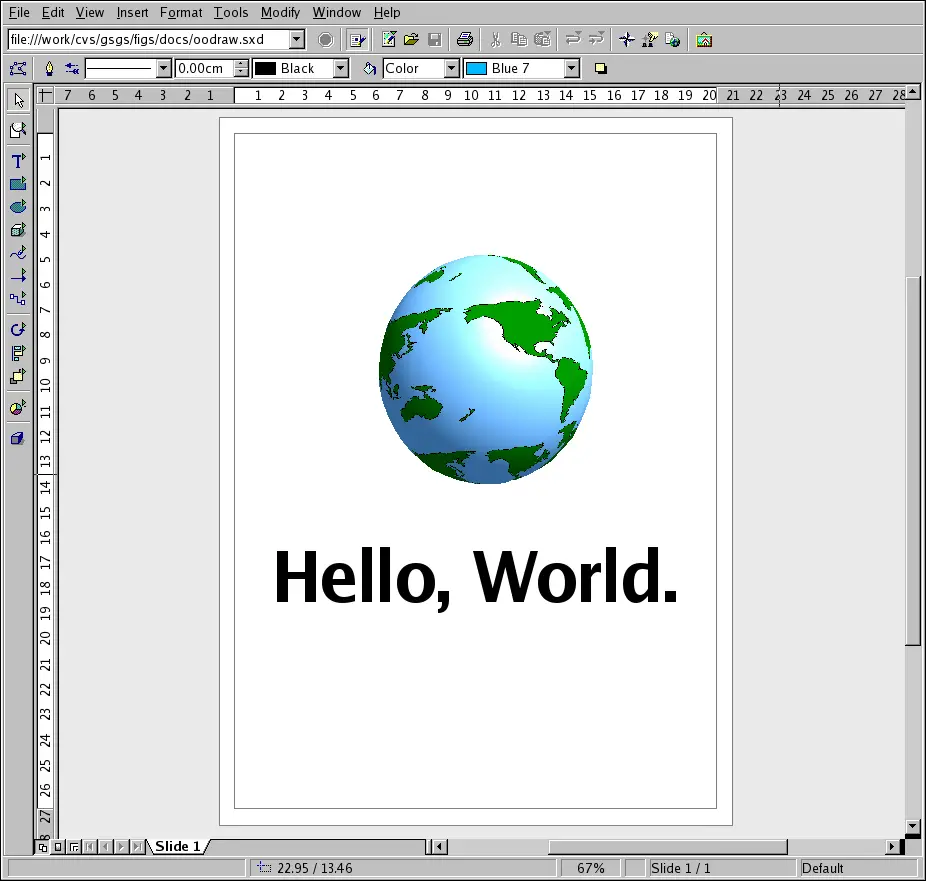
Task: Open the 3D Controller tool
Action: (x=17, y=438)
